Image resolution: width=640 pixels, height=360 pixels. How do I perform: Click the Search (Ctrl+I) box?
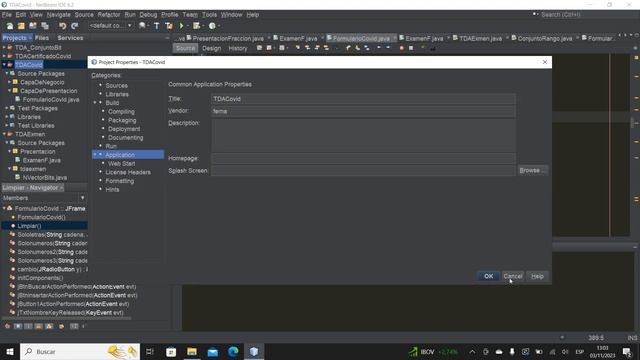coord(588,15)
